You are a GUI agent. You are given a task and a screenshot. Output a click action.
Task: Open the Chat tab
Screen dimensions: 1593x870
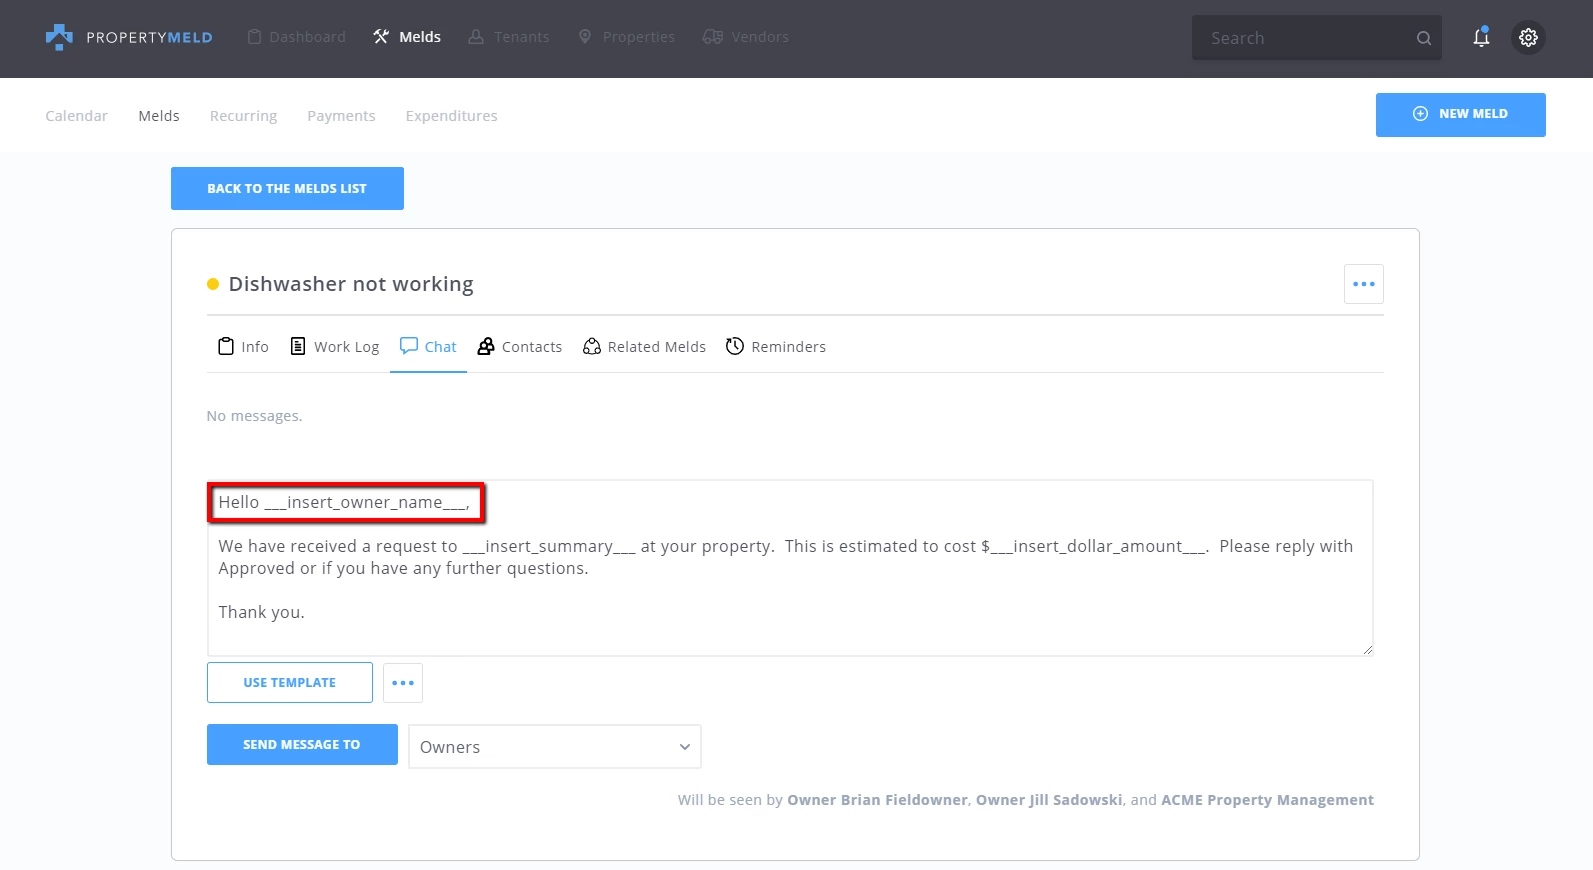[428, 347]
